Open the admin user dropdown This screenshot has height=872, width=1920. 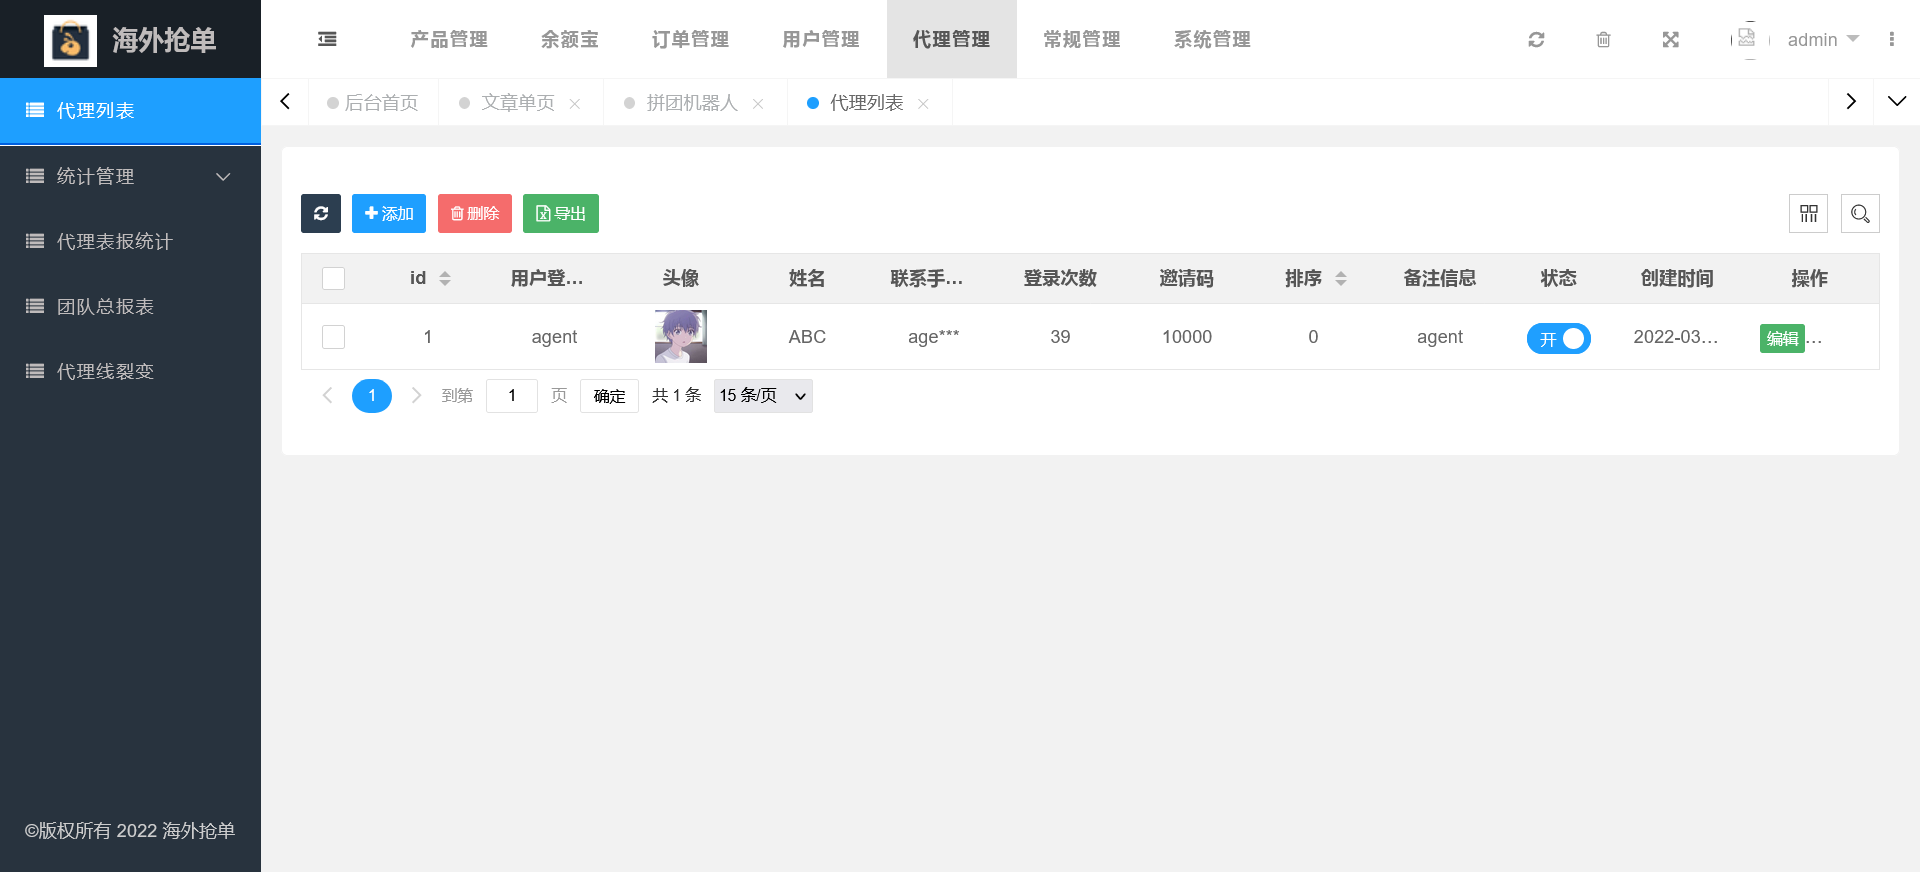tap(1822, 40)
